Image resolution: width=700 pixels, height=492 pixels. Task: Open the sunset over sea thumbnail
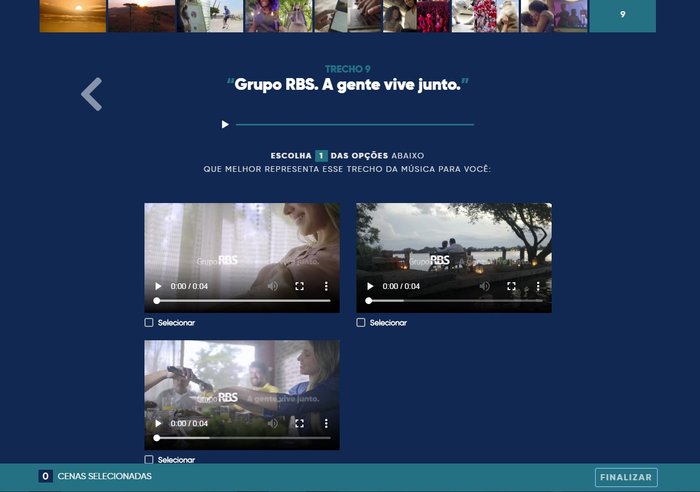[73, 16]
